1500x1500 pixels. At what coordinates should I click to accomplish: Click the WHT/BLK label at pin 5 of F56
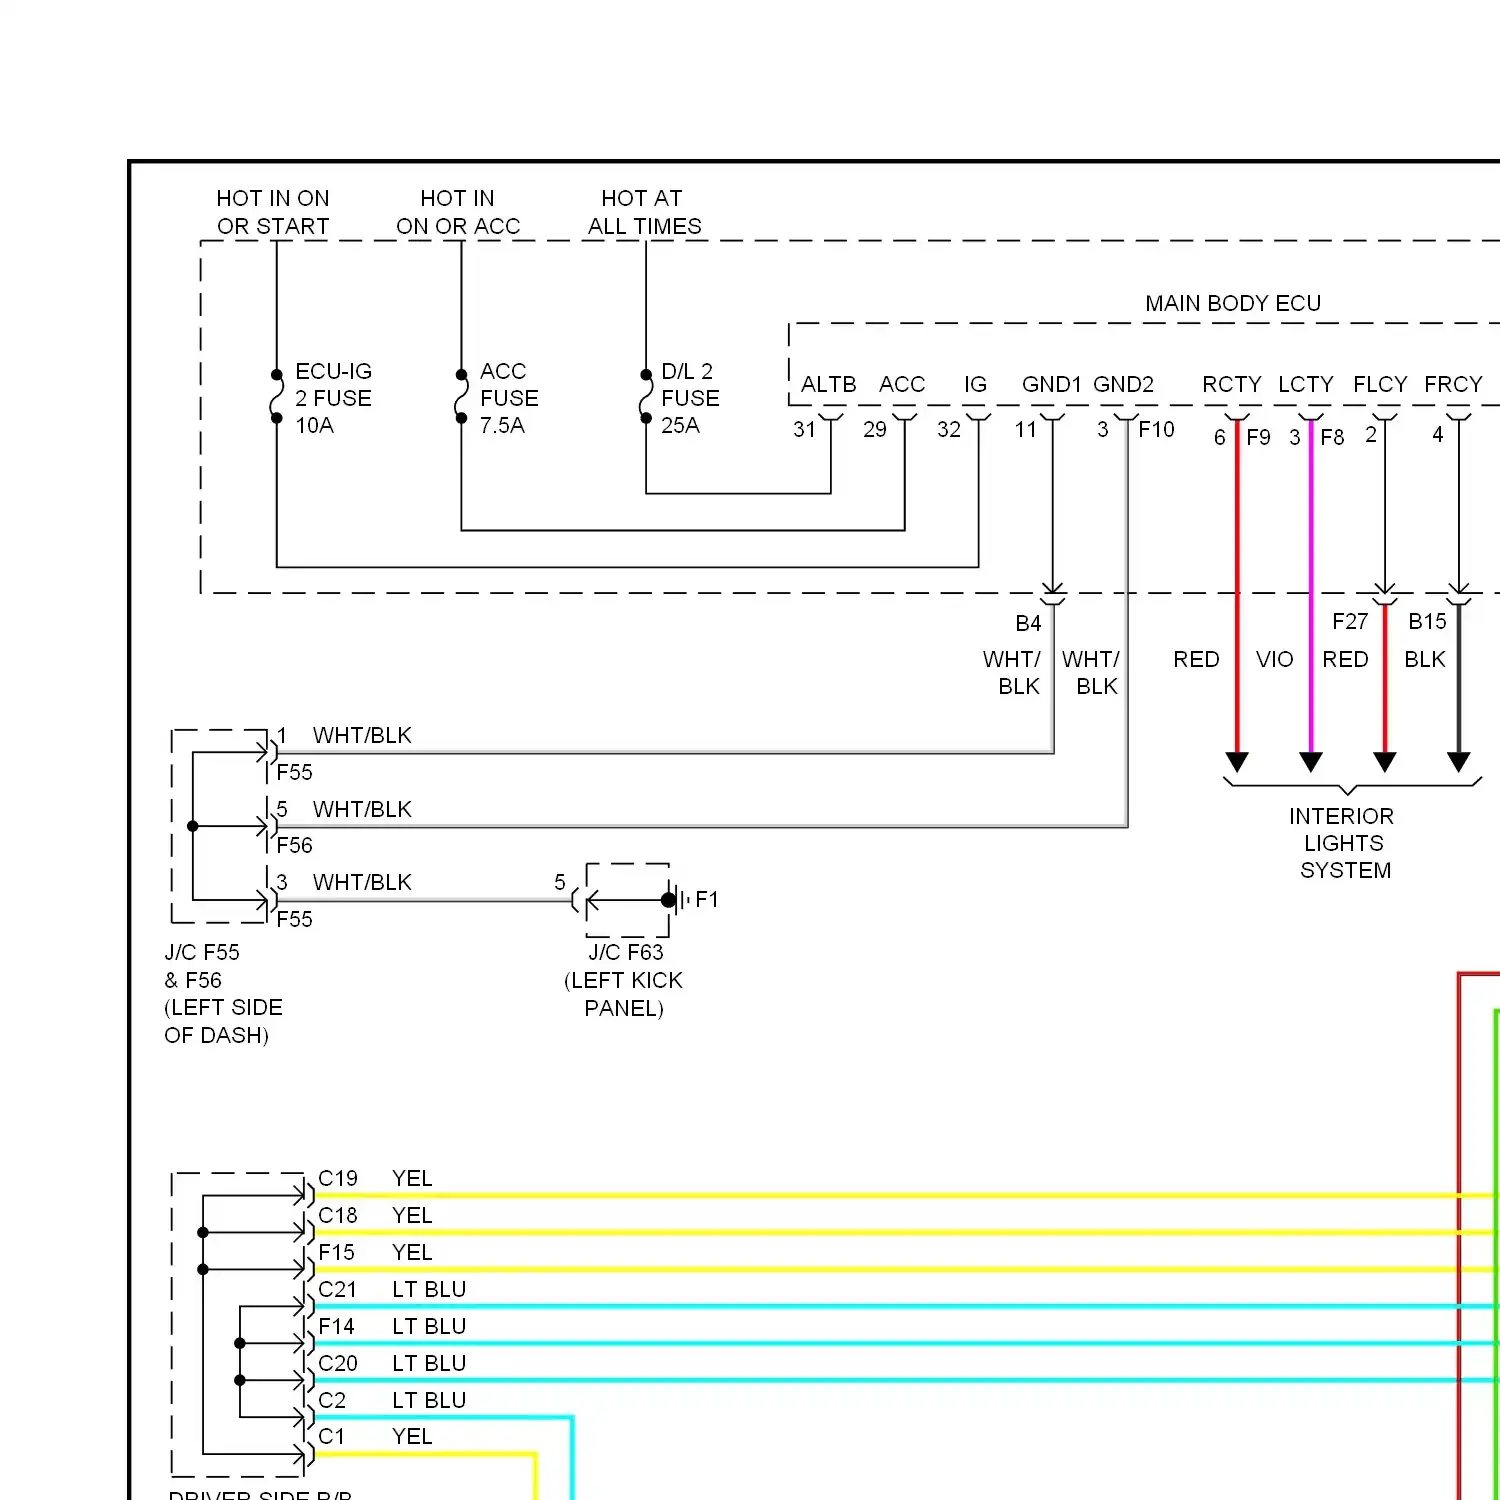click(362, 809)
